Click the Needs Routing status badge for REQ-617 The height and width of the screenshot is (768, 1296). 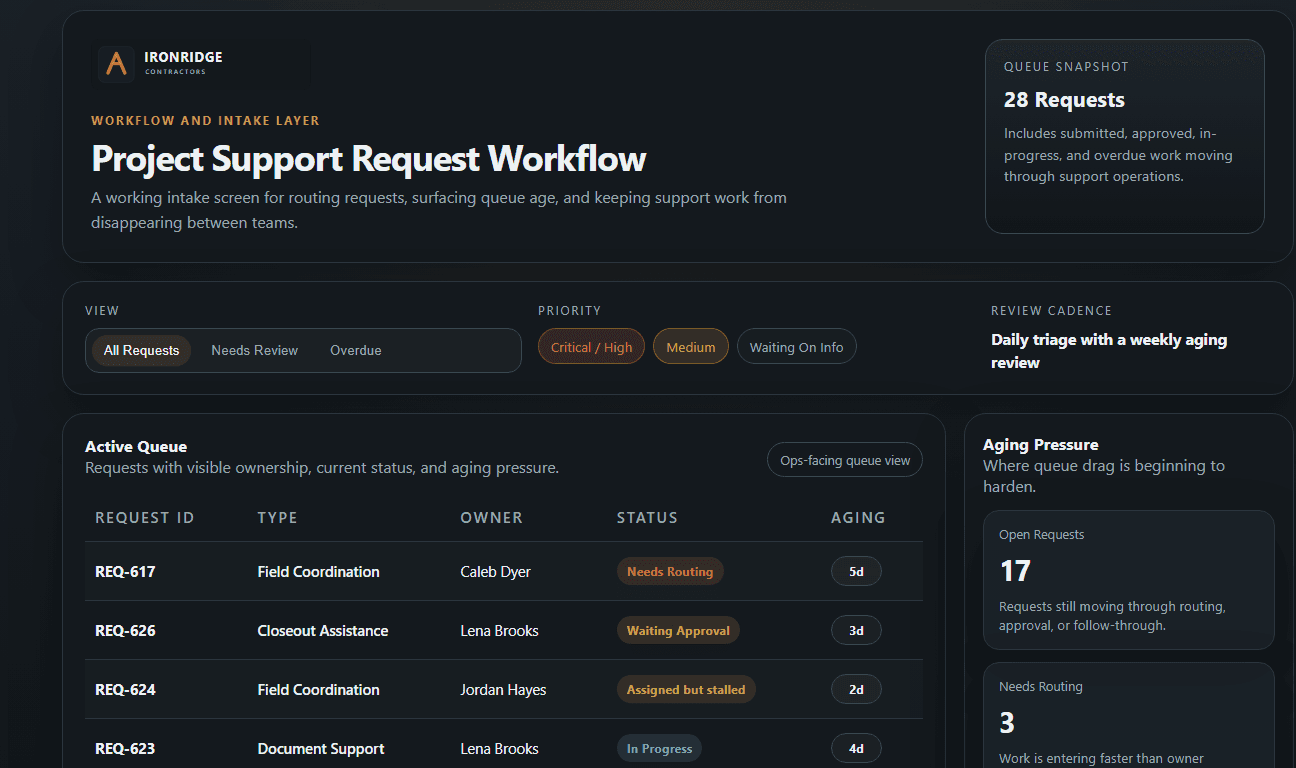point(670,571)
